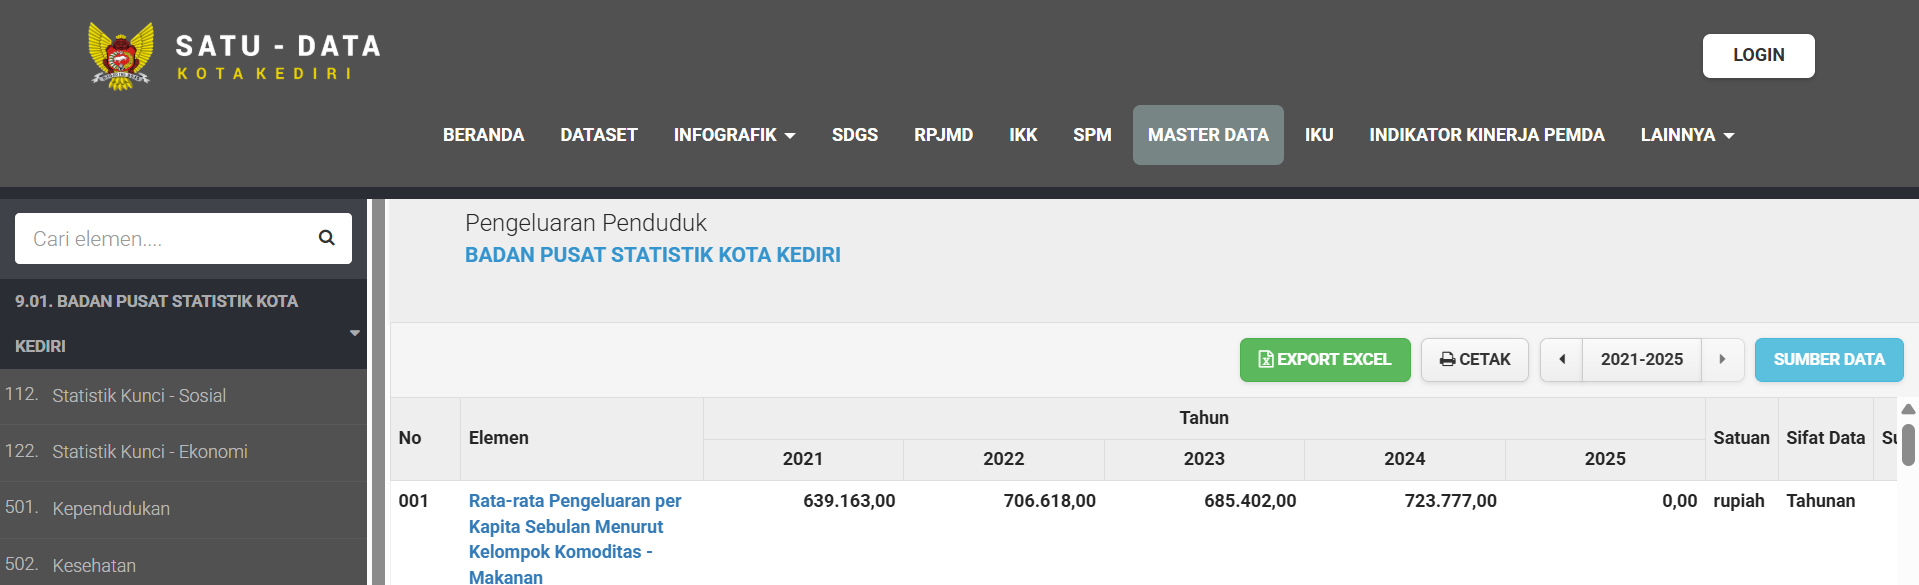Click the 0,00 value for 2025
This screenshot has height=585, width=1919.
pyautogui.click(x=1680, y=501)
